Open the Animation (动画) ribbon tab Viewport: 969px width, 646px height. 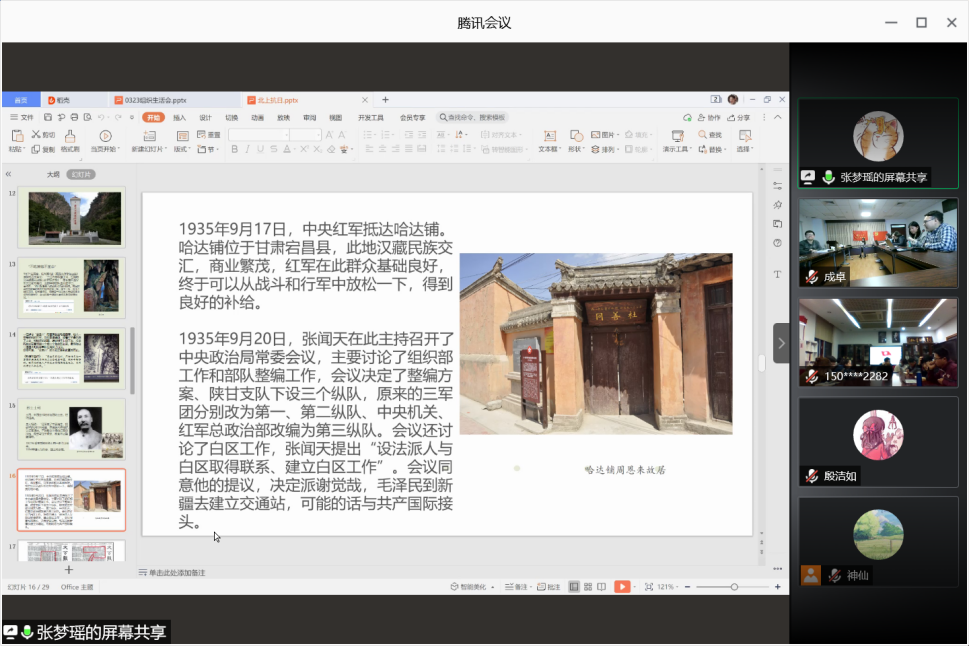(x=257, y=117)
